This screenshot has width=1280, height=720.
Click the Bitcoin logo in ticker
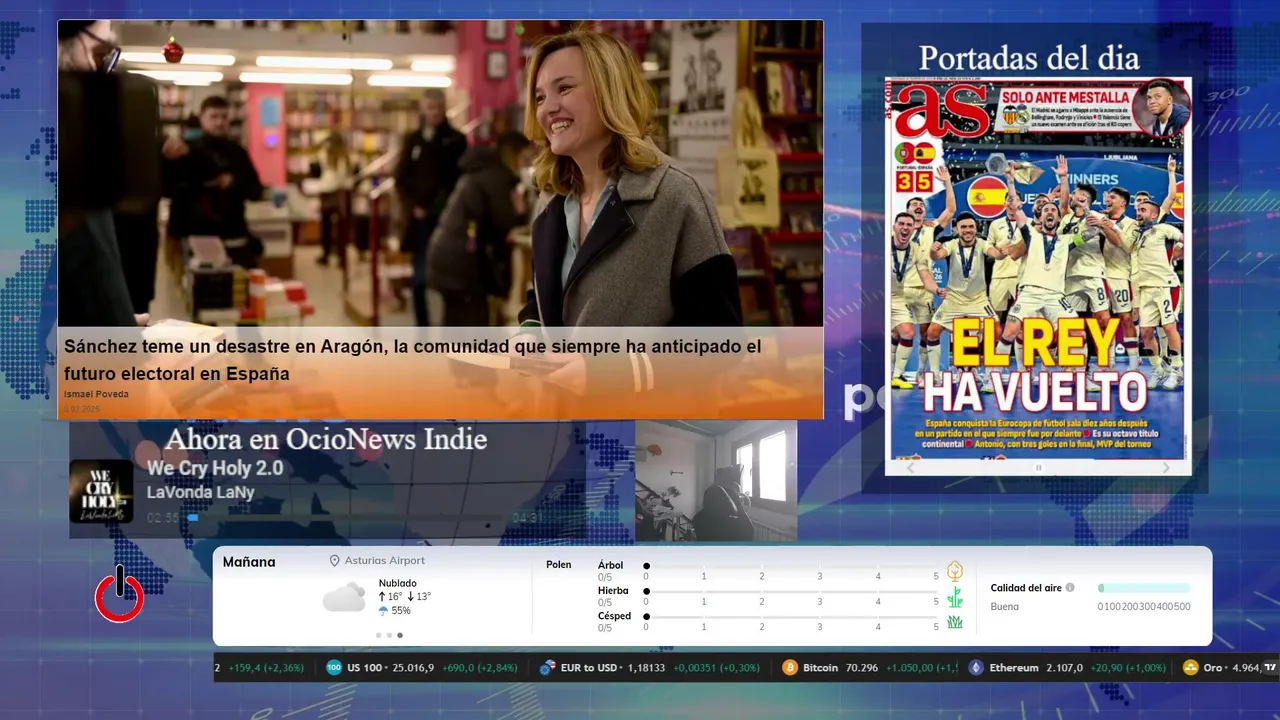[x=790, y=667]
